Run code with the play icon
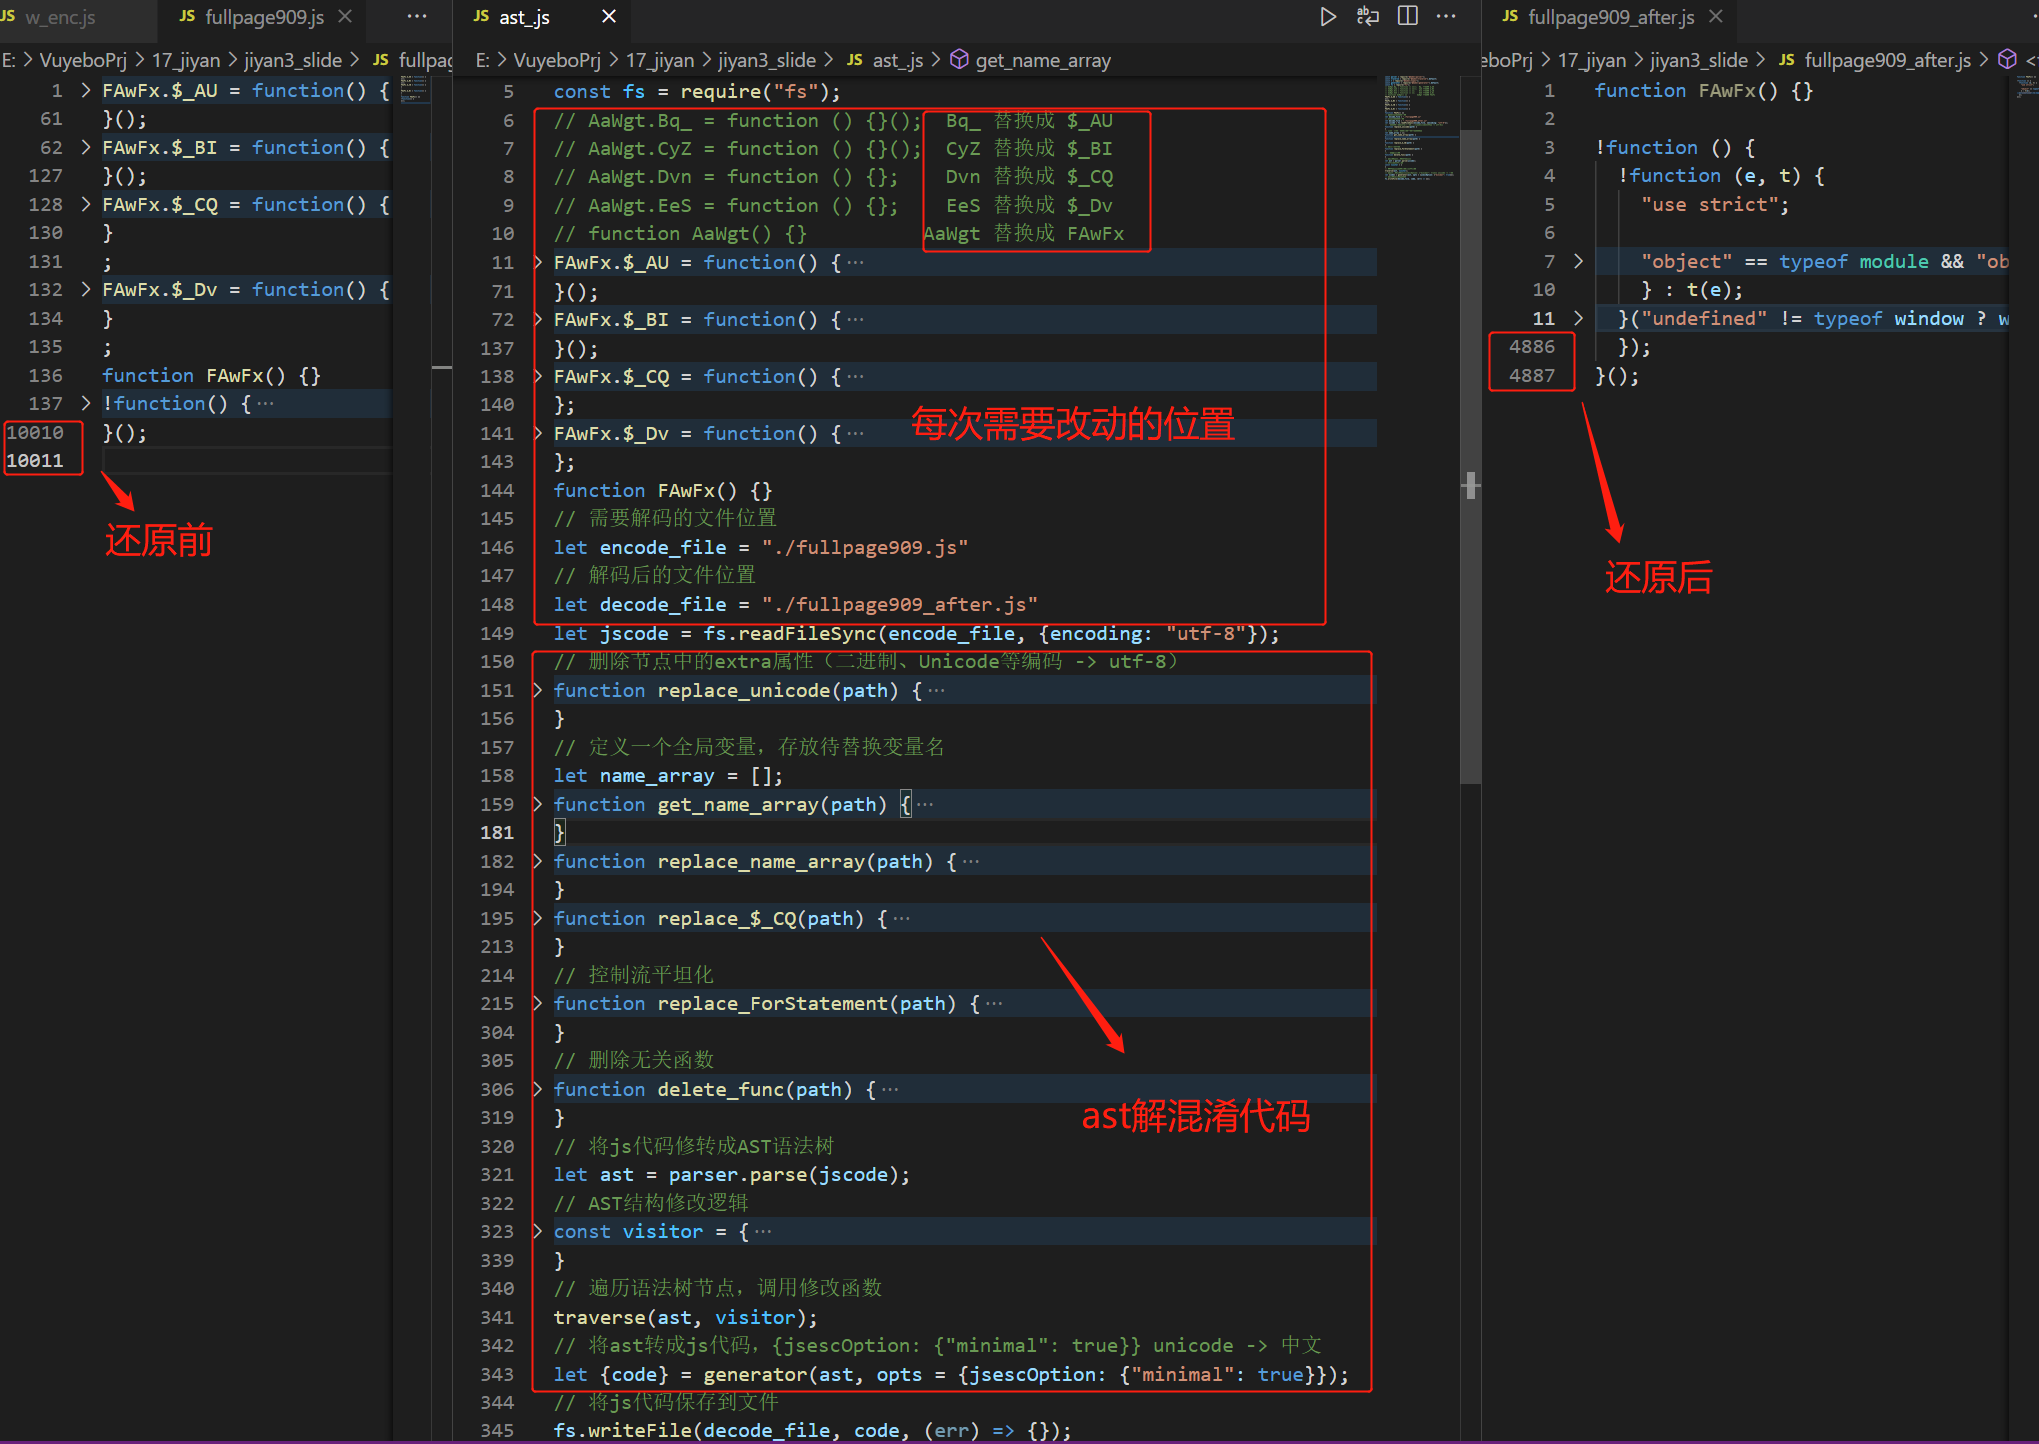Image resolution: width=2039 pixels, height=1444 pixels. point(1327,17)
